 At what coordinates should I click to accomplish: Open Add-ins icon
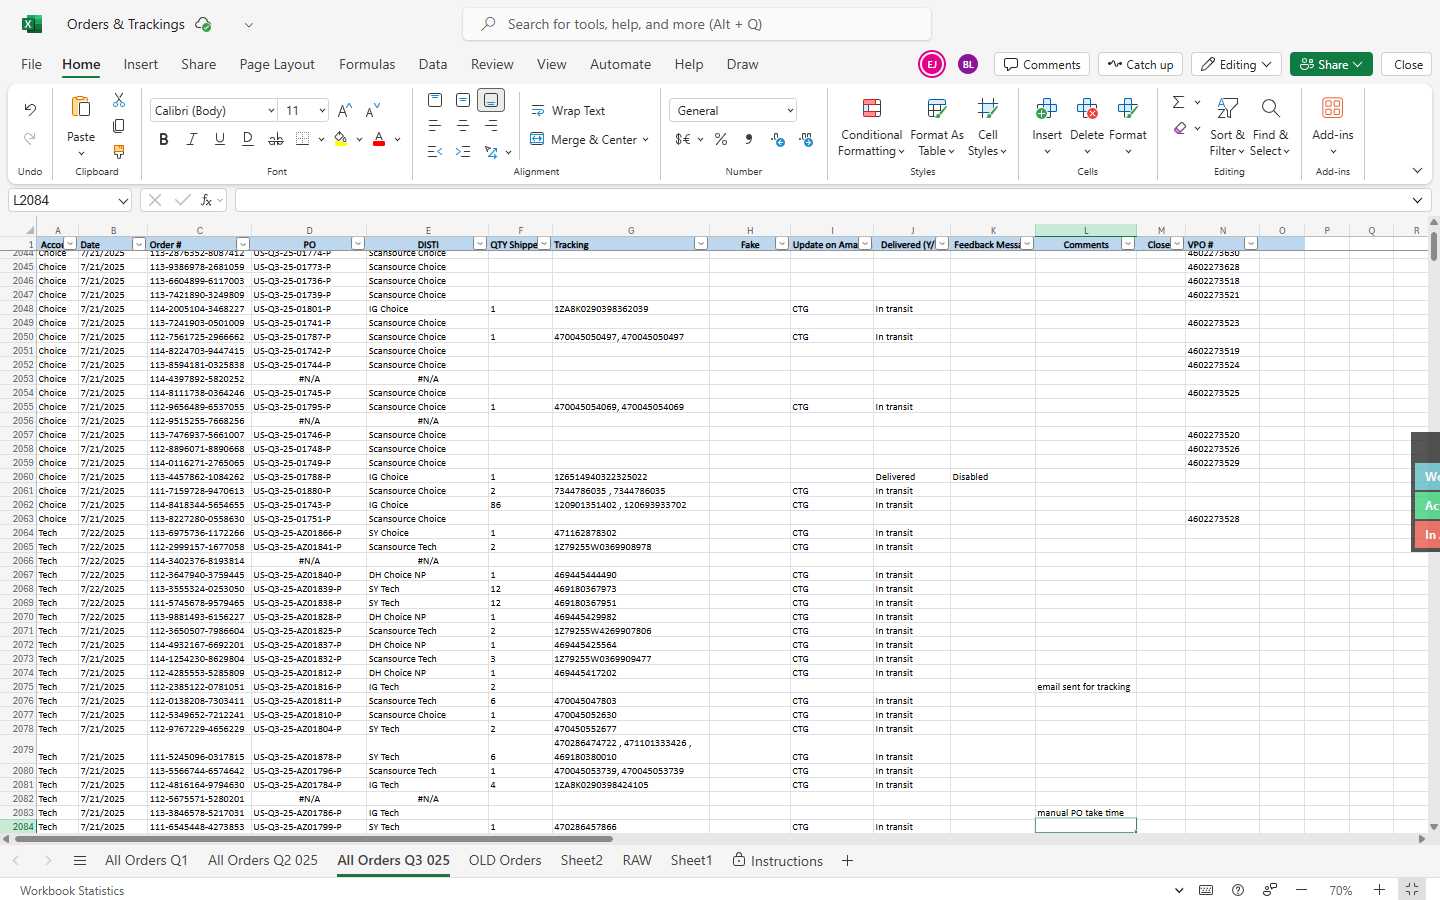[1332, 108]
